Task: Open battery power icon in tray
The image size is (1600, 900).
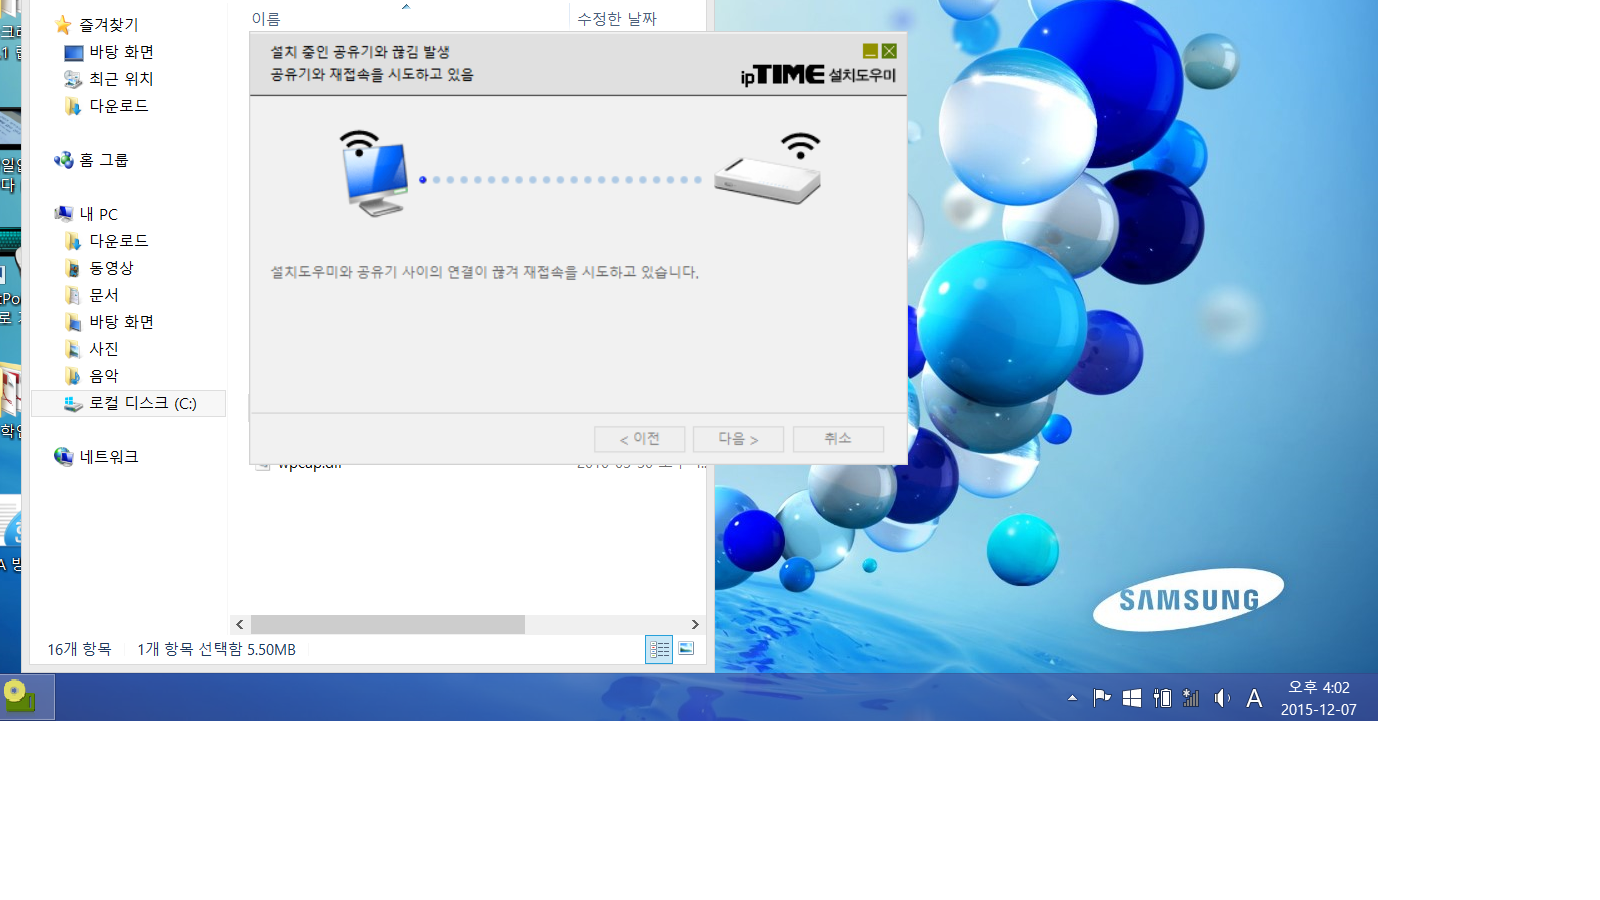Action: tap(1162, 698)
